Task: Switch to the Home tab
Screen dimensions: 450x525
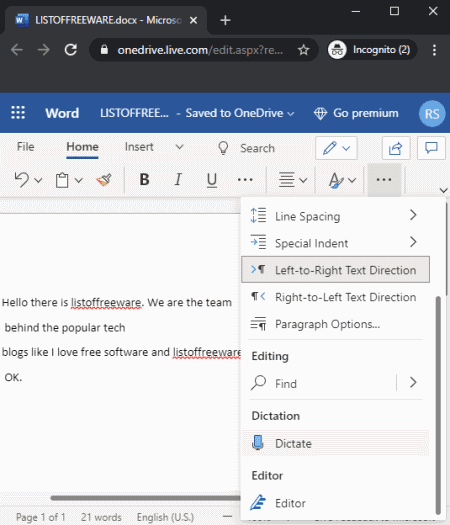Action: (x=82, y=147)
